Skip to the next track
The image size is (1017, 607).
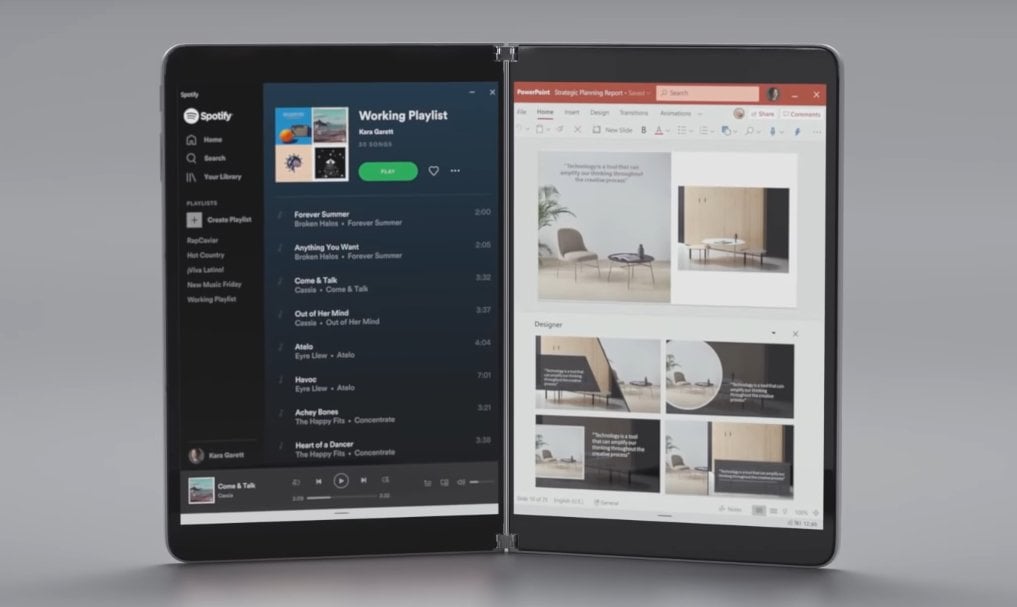coord(363,481)
